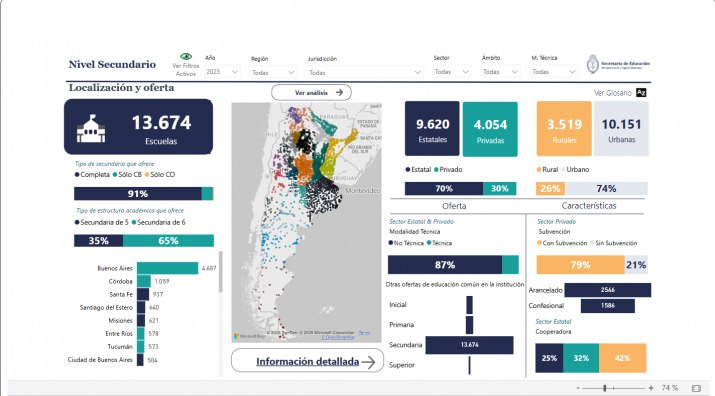Select the 9.620 Estatales card

pyautogui.click(x=432, y=129)
